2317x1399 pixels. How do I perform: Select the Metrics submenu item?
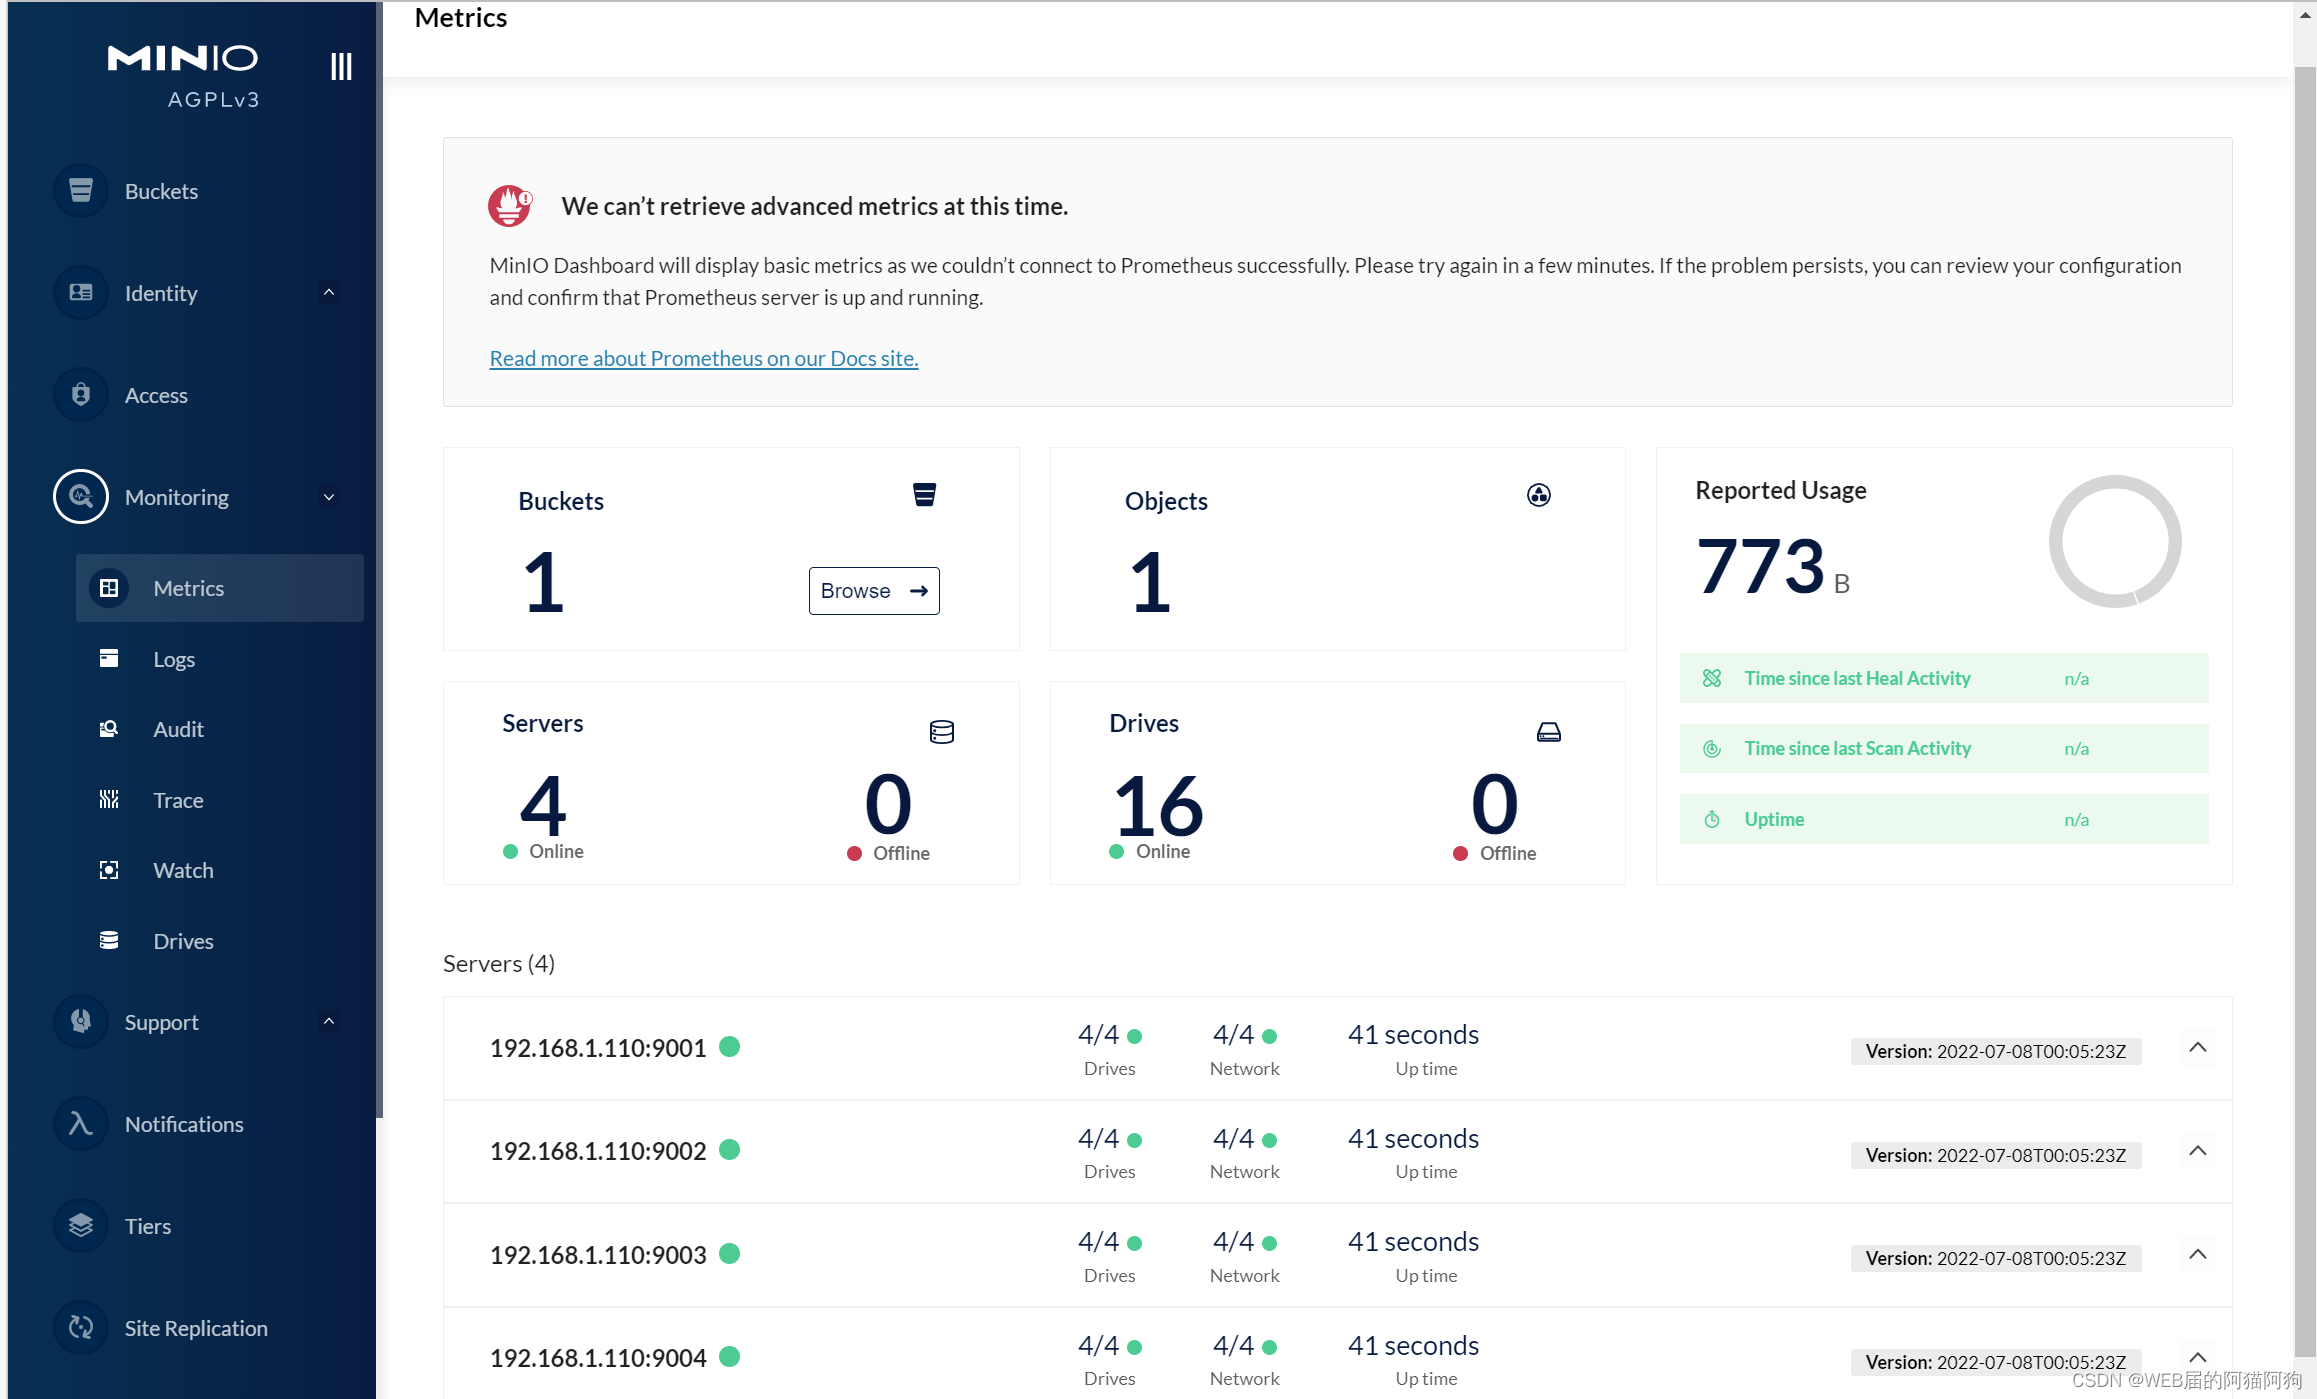point(220,588)
